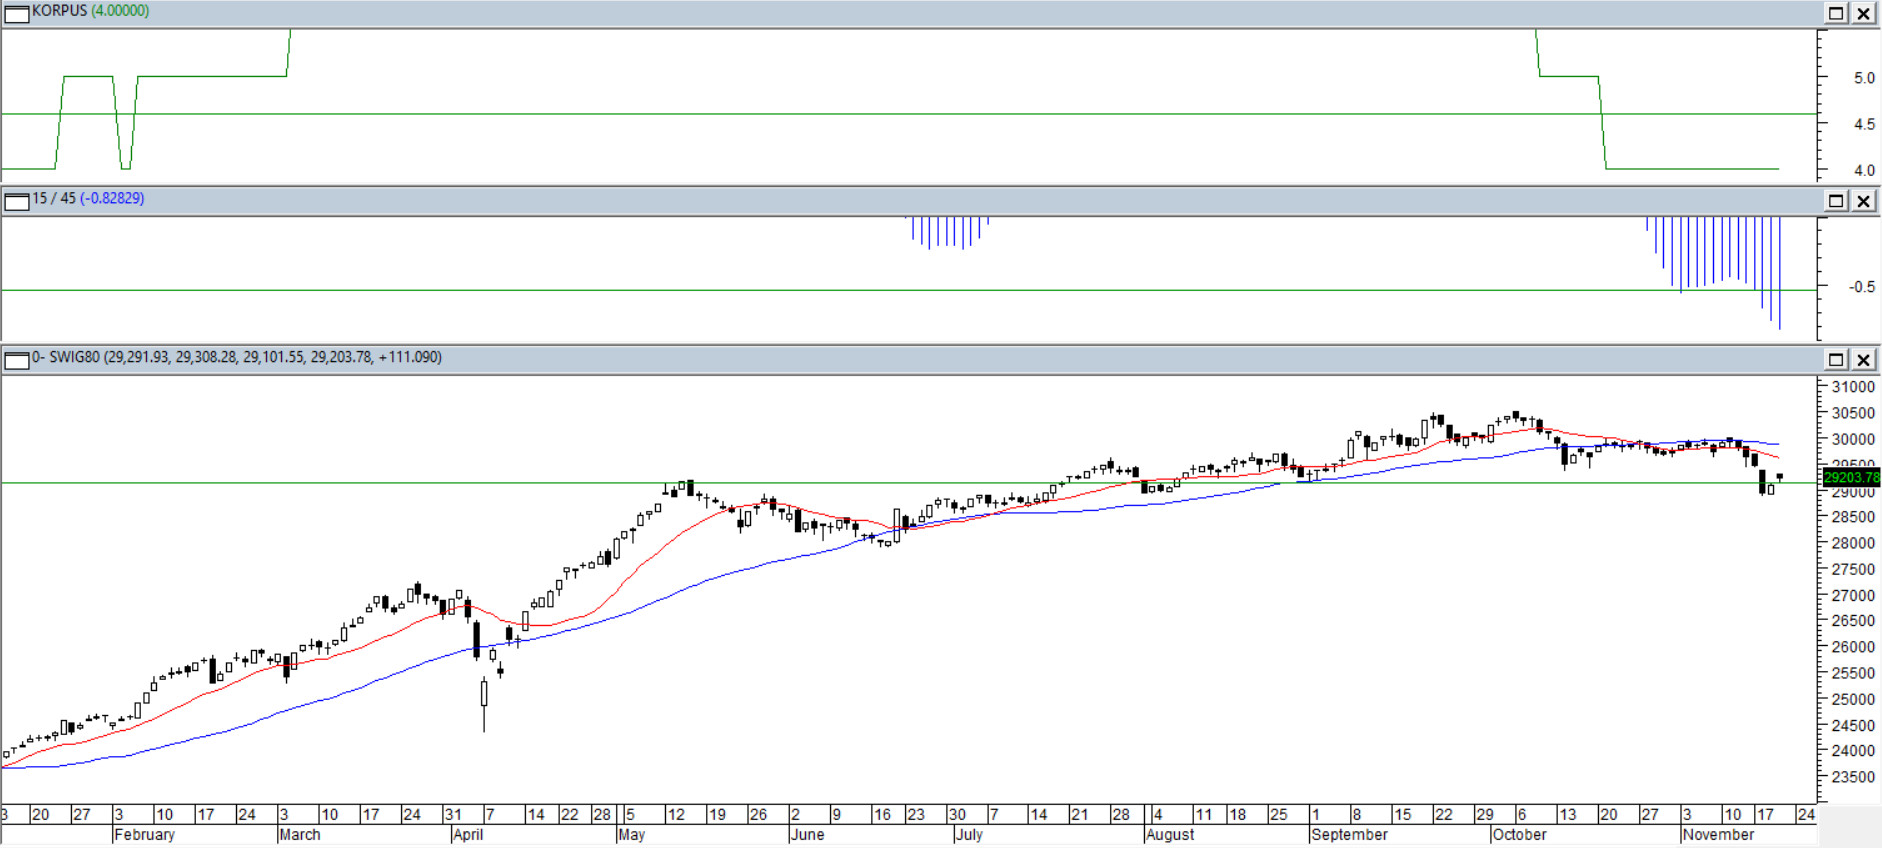This screenshot has width=1882, height=848.
Task: Click the 5.0 value on KORPUS scale
Action: pyautogui.click(x=1864, y=78)
